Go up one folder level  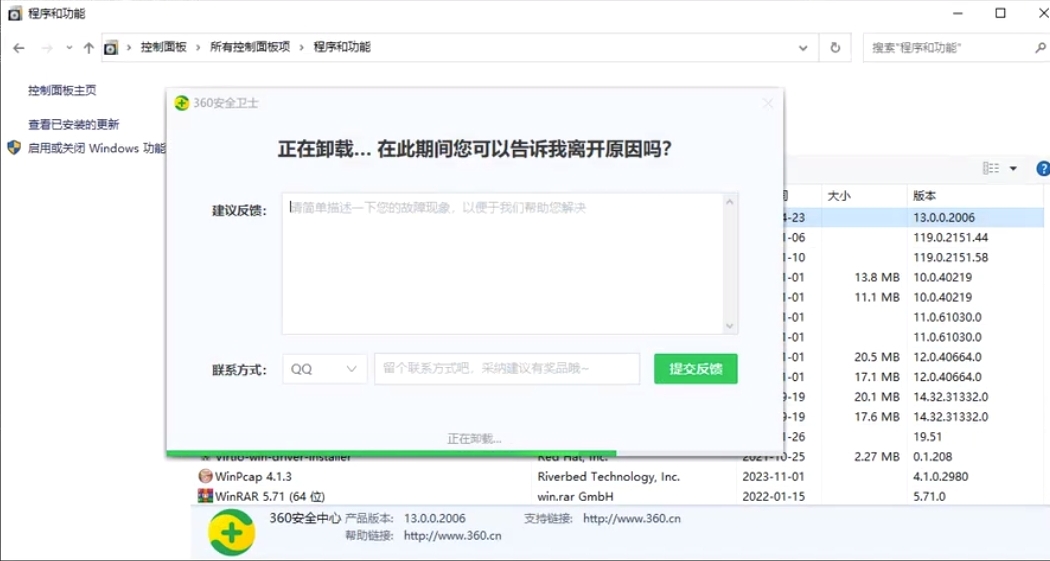click(x=88, y=48)
